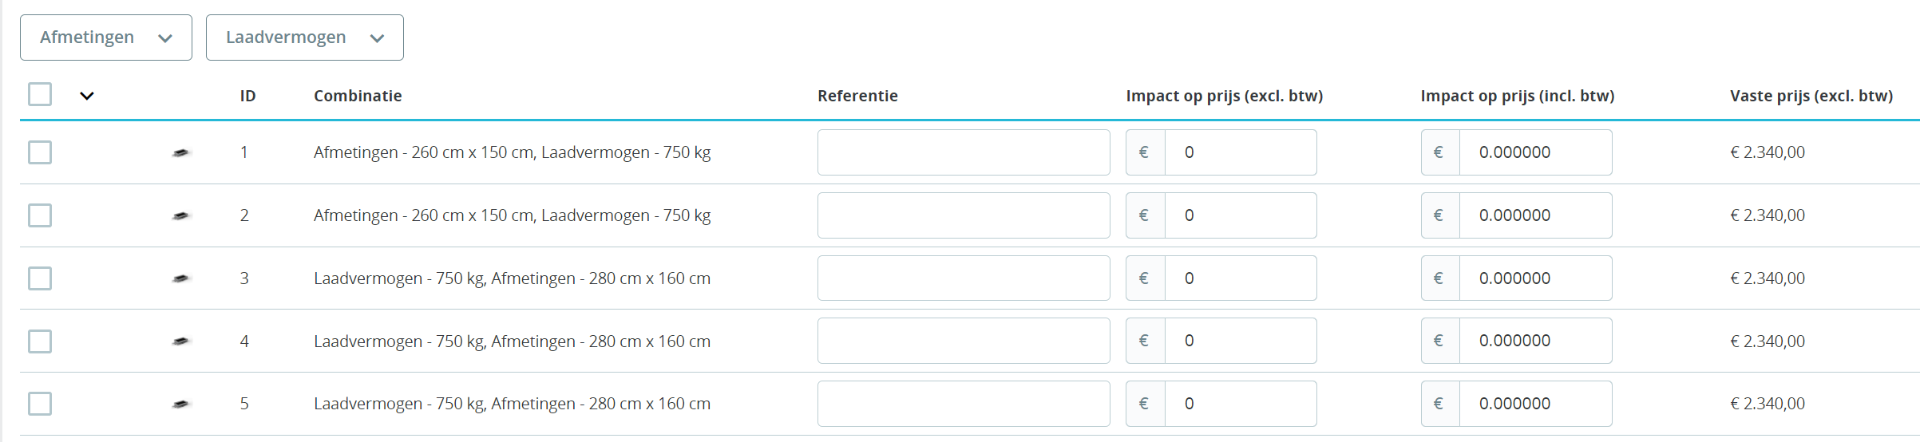Click the Combinatie column header
1920x442 pixels.
[358, 96]
